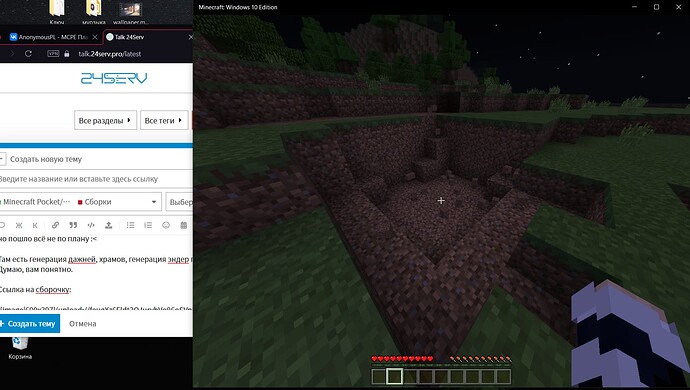Insert preformatted code with the </> icon
The image size is (690, 390).
(91, 225)
